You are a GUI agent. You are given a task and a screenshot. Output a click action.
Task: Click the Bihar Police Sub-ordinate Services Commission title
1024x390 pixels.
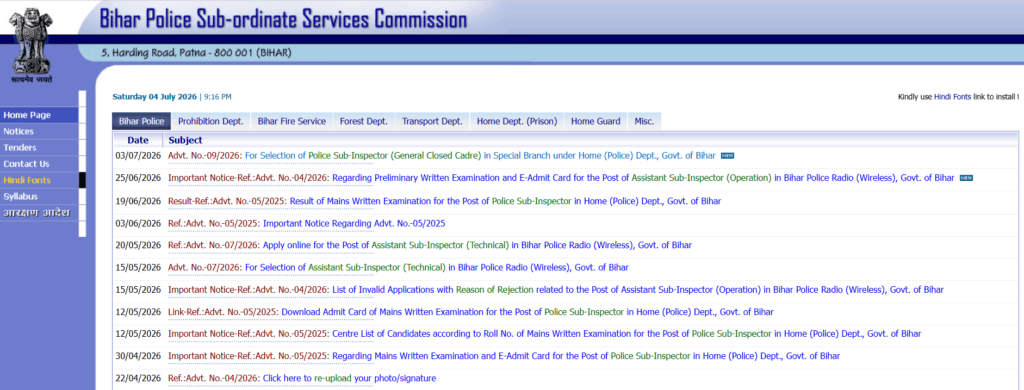point(283,19)
